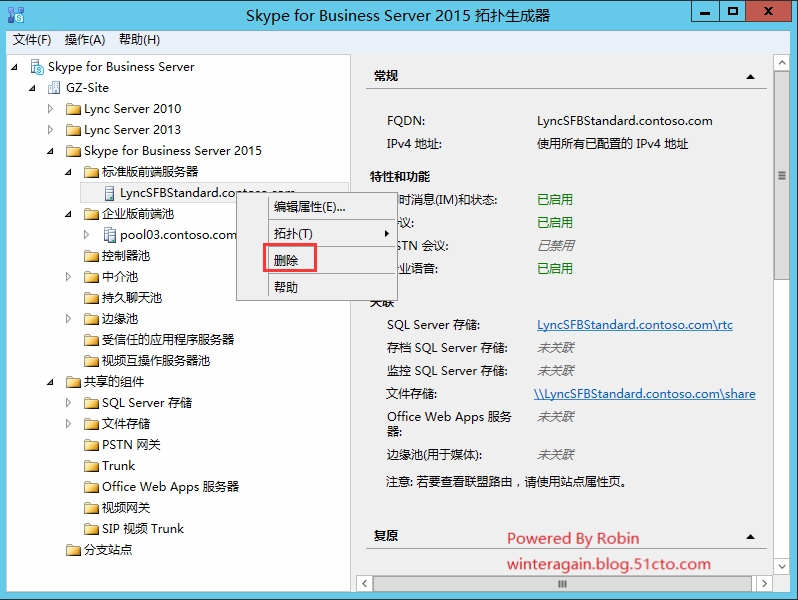798x600 pixels.
Task: Click the Lync Server 2010 folder icon
Action: (73, 109)
